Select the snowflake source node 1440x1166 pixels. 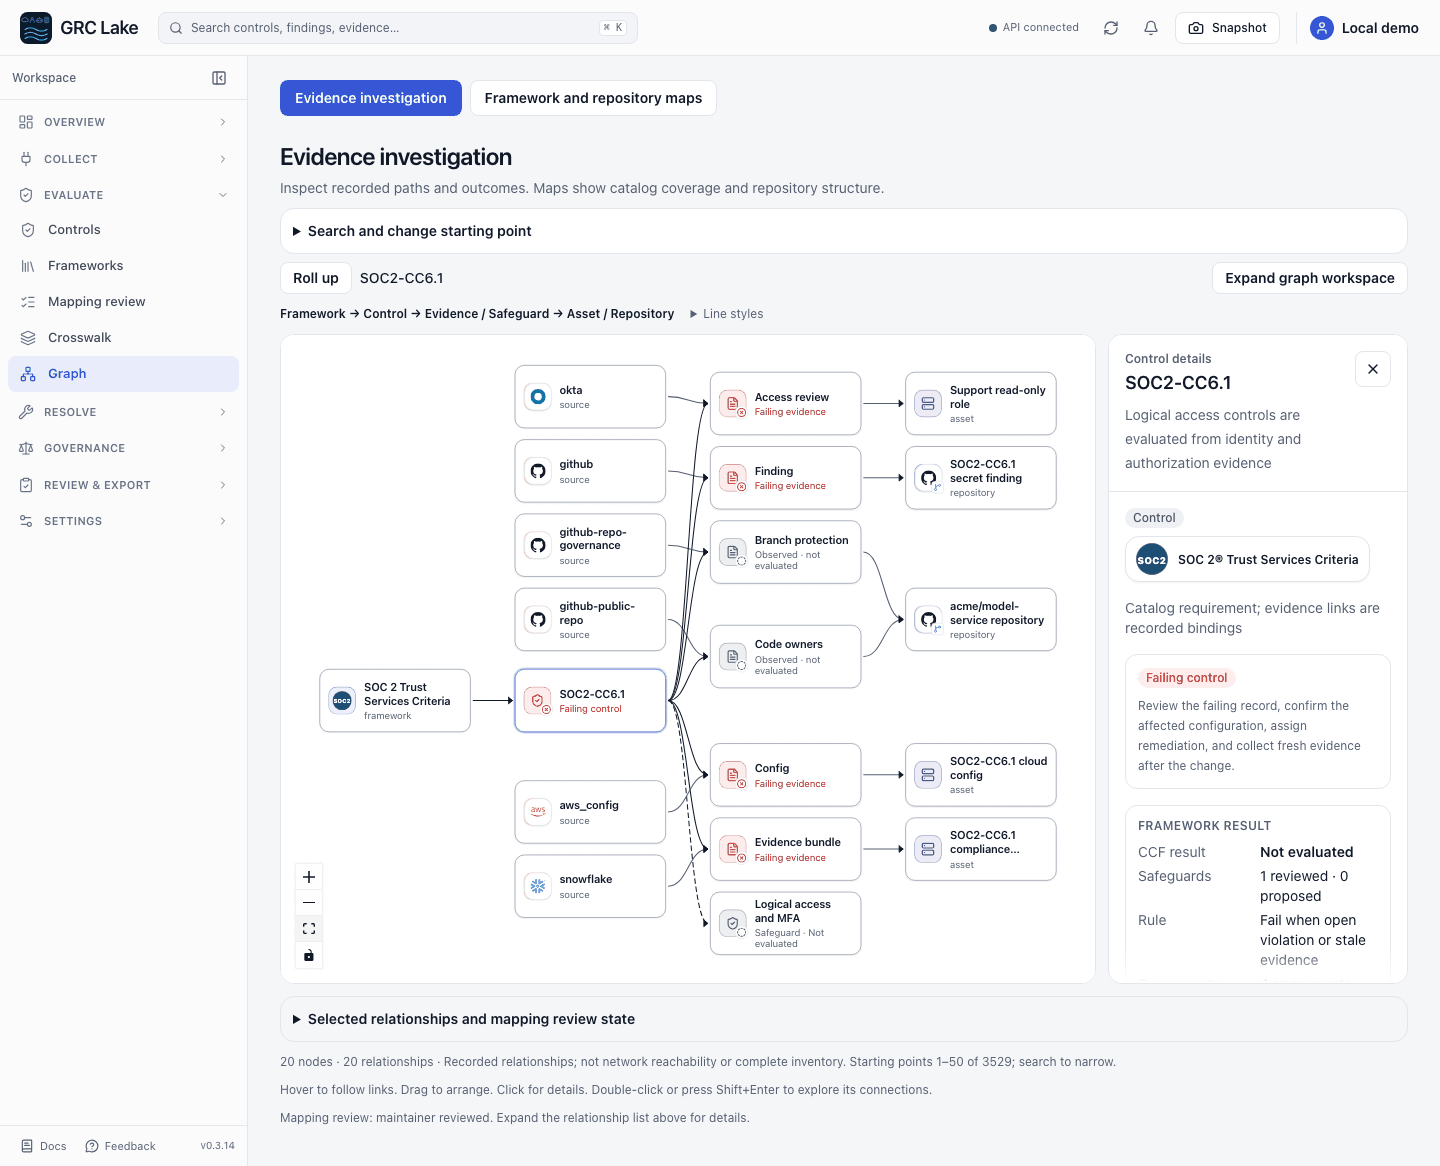tap(590, 886)
